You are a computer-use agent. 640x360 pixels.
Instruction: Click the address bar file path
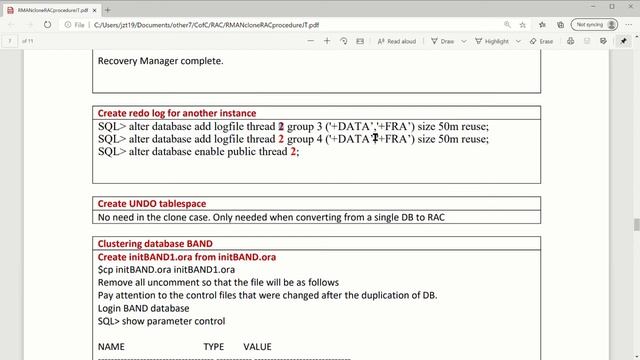(x=207, y=25)
